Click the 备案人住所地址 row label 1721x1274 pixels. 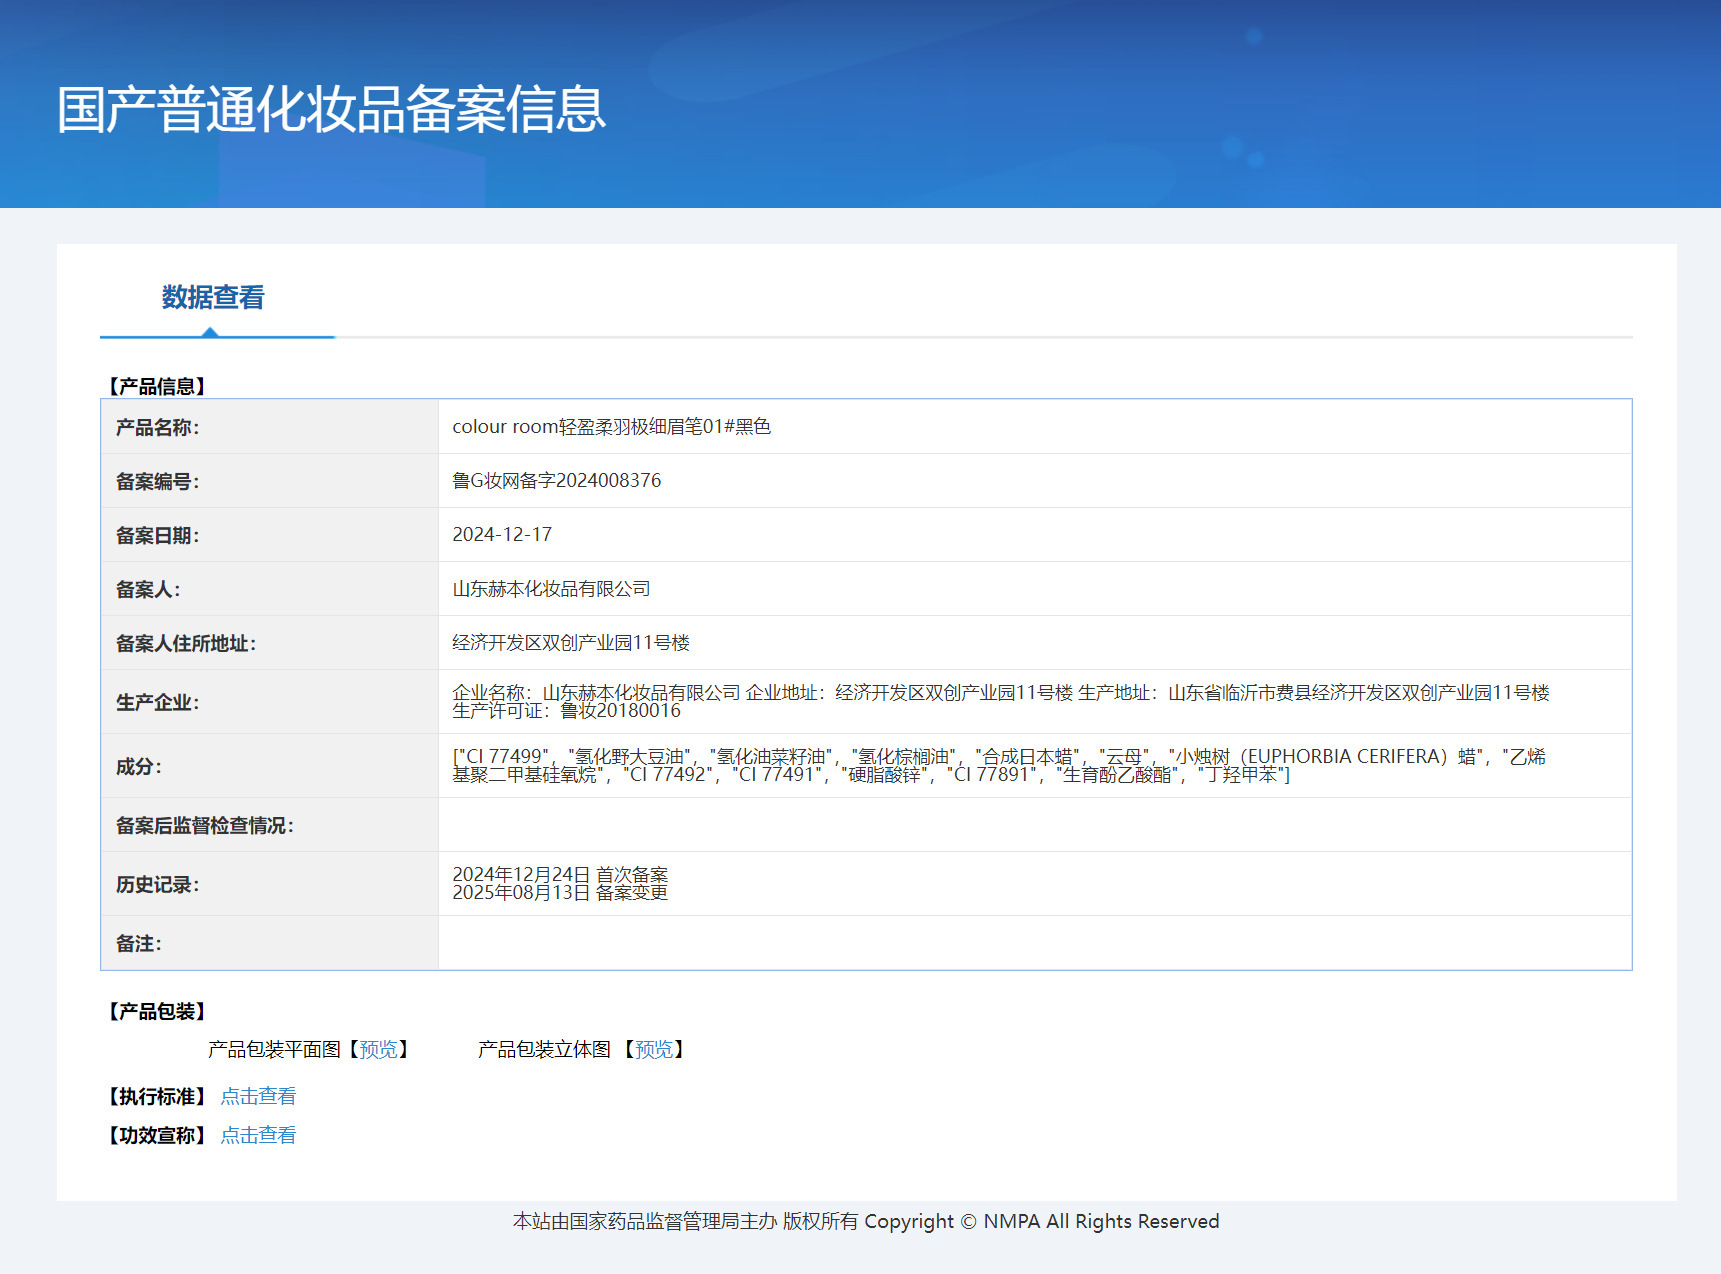click(185, 644)
